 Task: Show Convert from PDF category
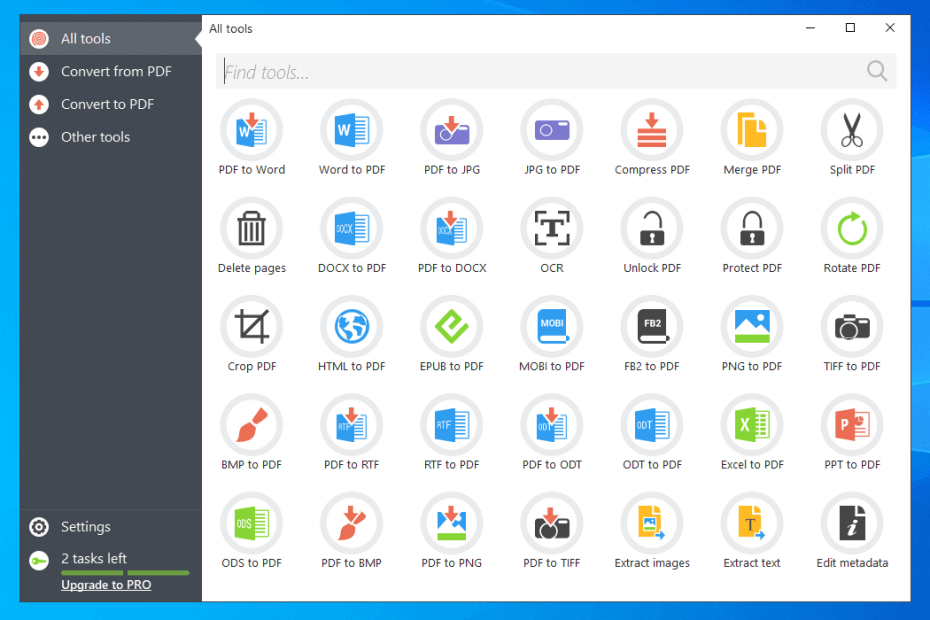coord(111,72)
